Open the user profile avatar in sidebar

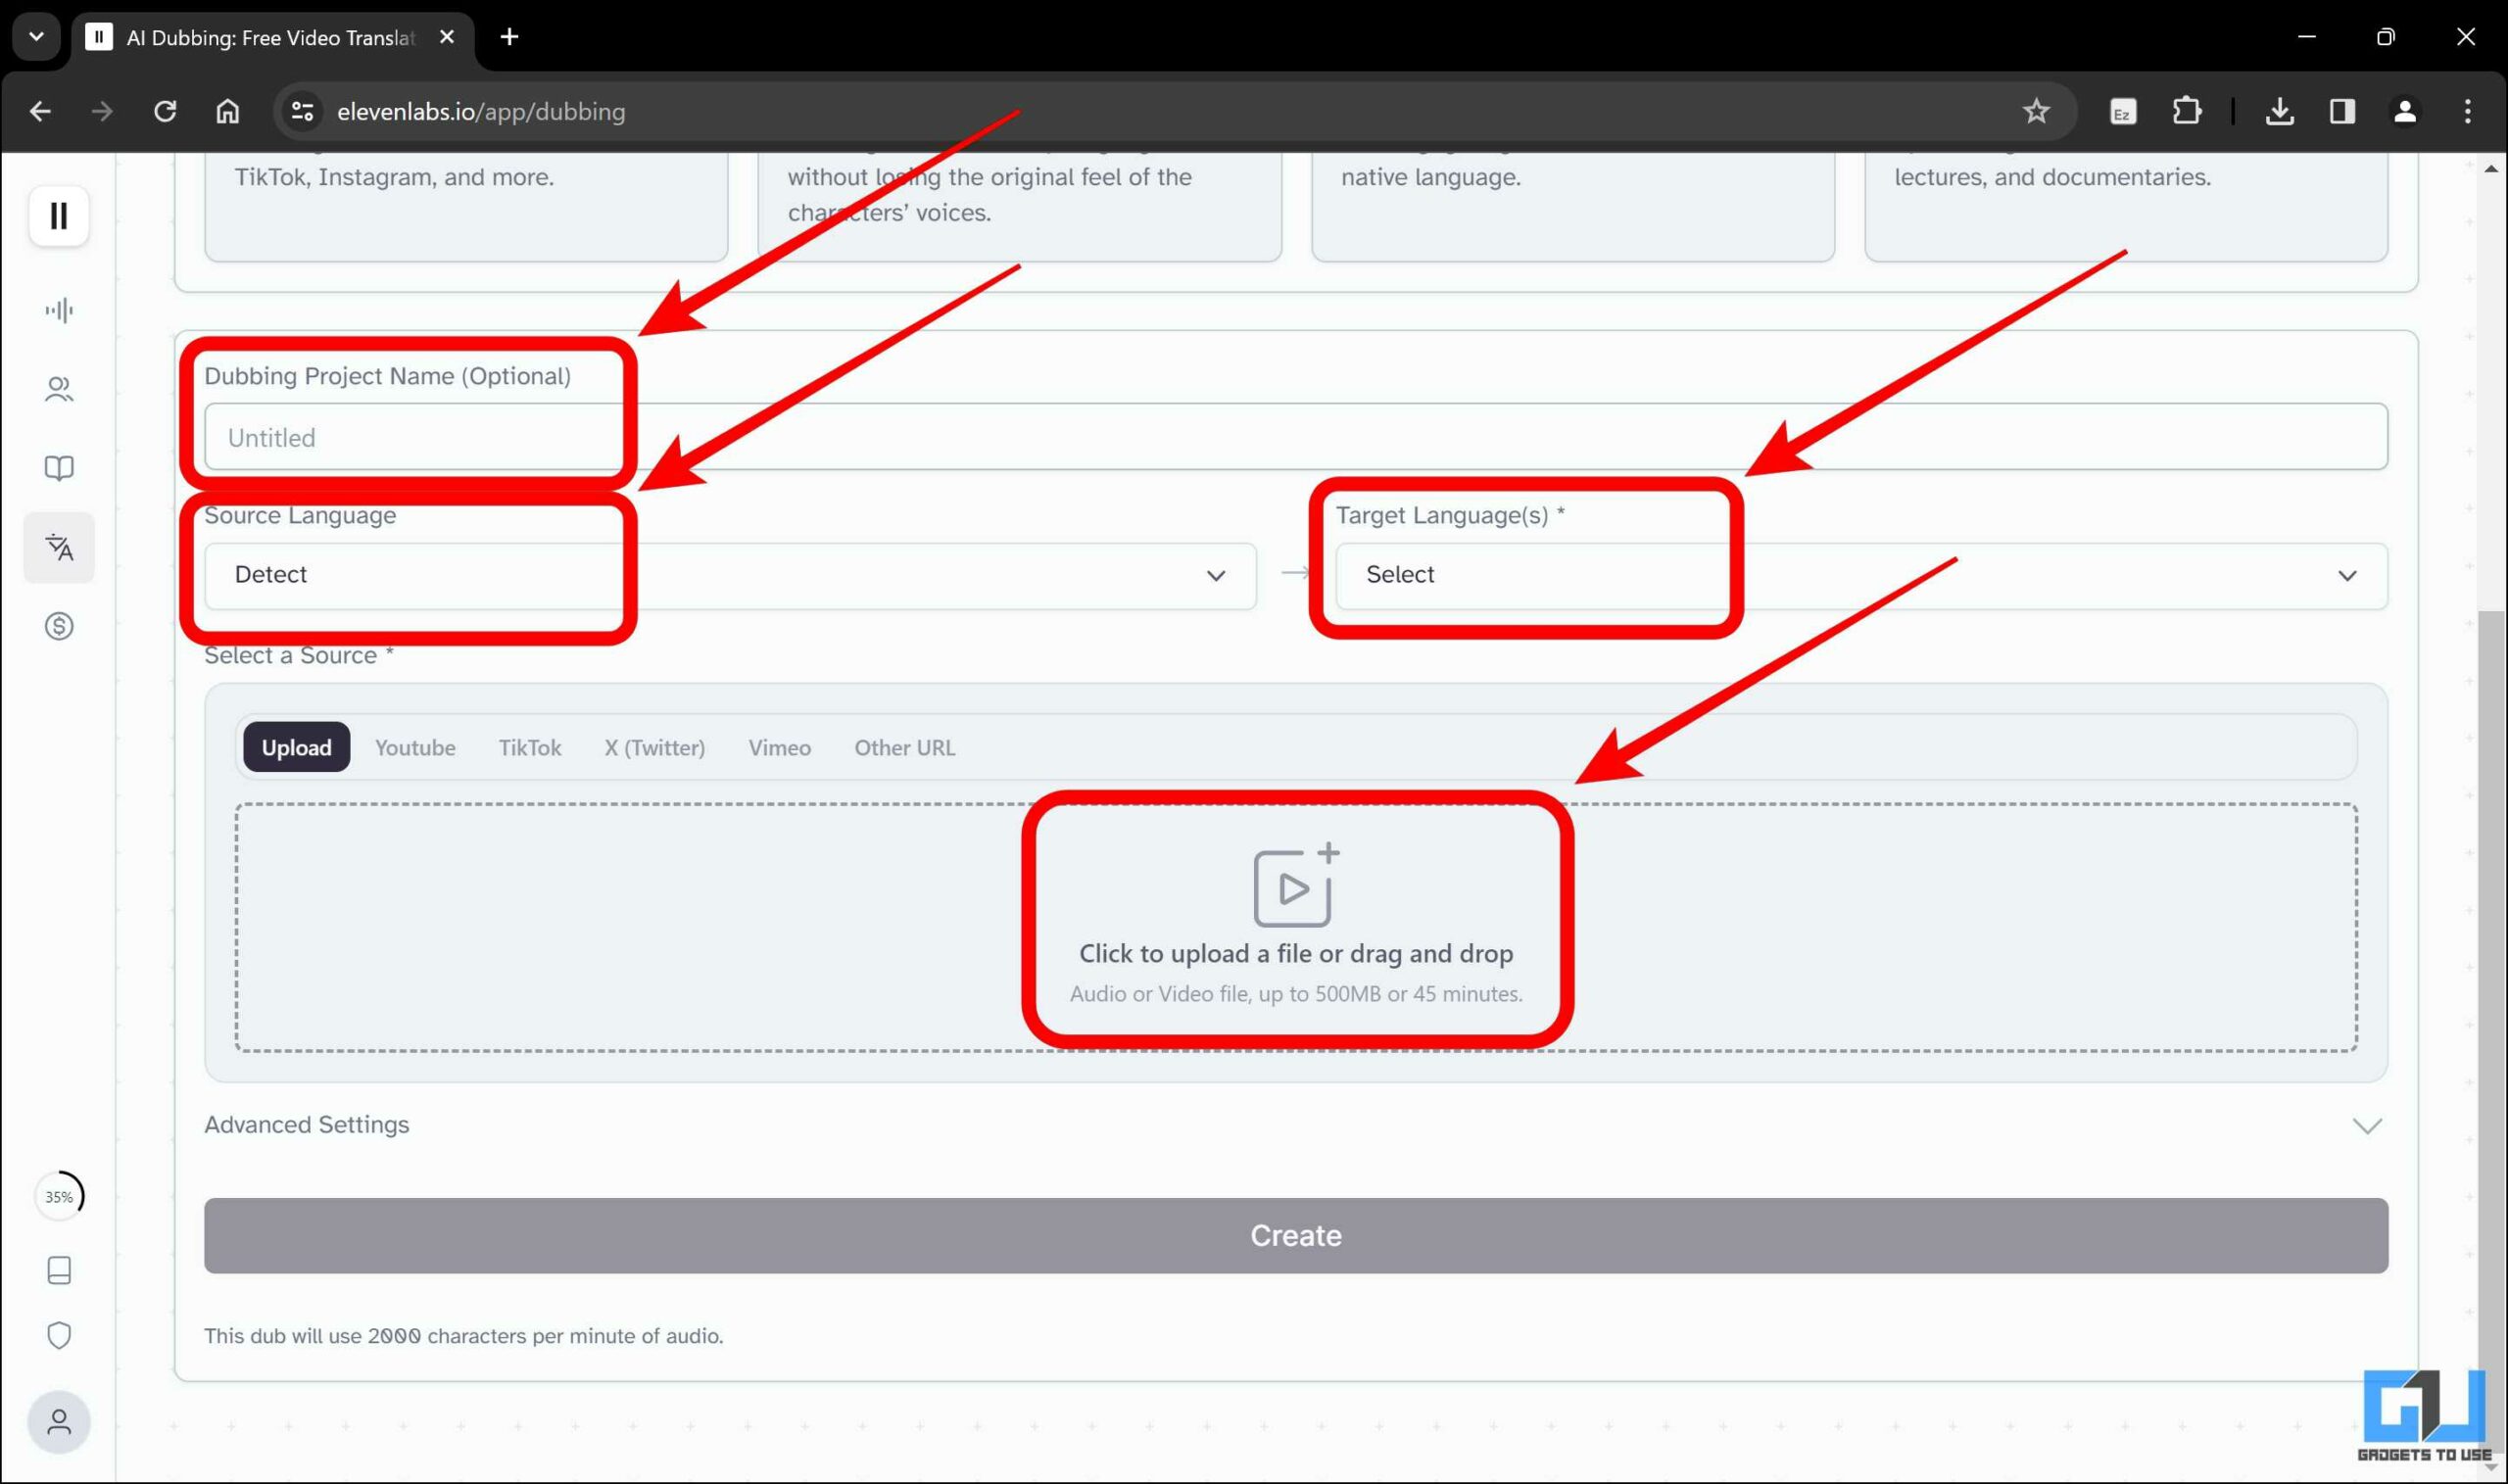[x=59, y=1421]
